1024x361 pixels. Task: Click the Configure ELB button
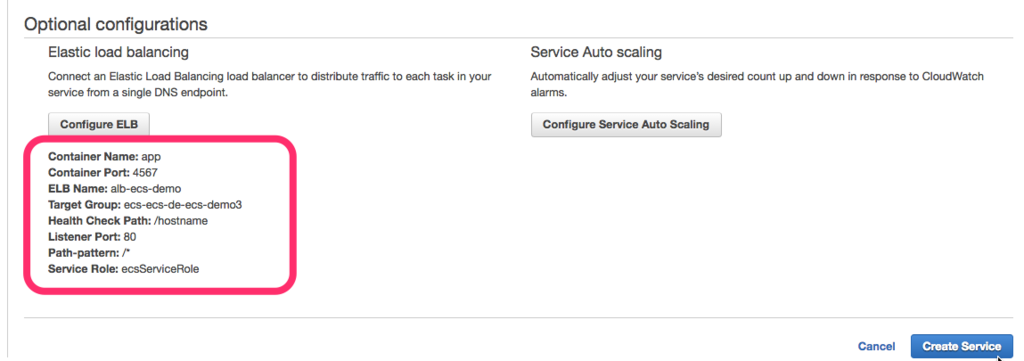[x=99, y=125]
